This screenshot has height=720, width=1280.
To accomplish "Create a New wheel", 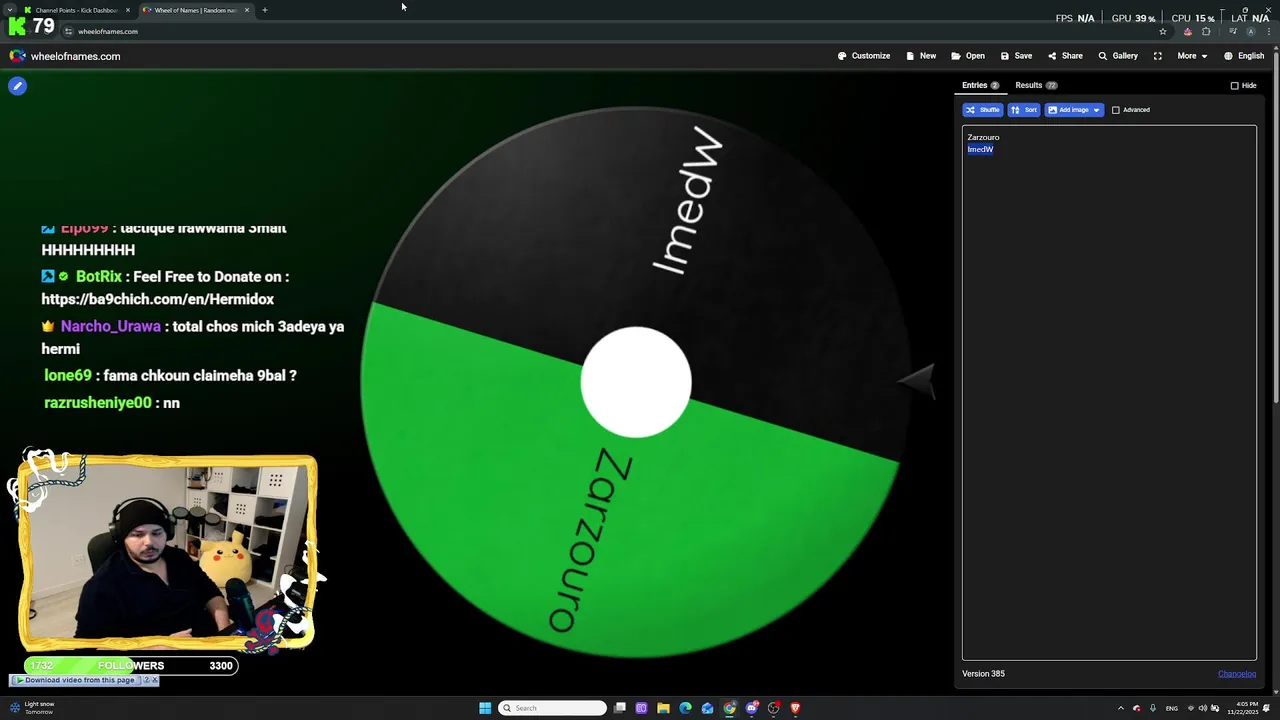I will click(921, 56).
